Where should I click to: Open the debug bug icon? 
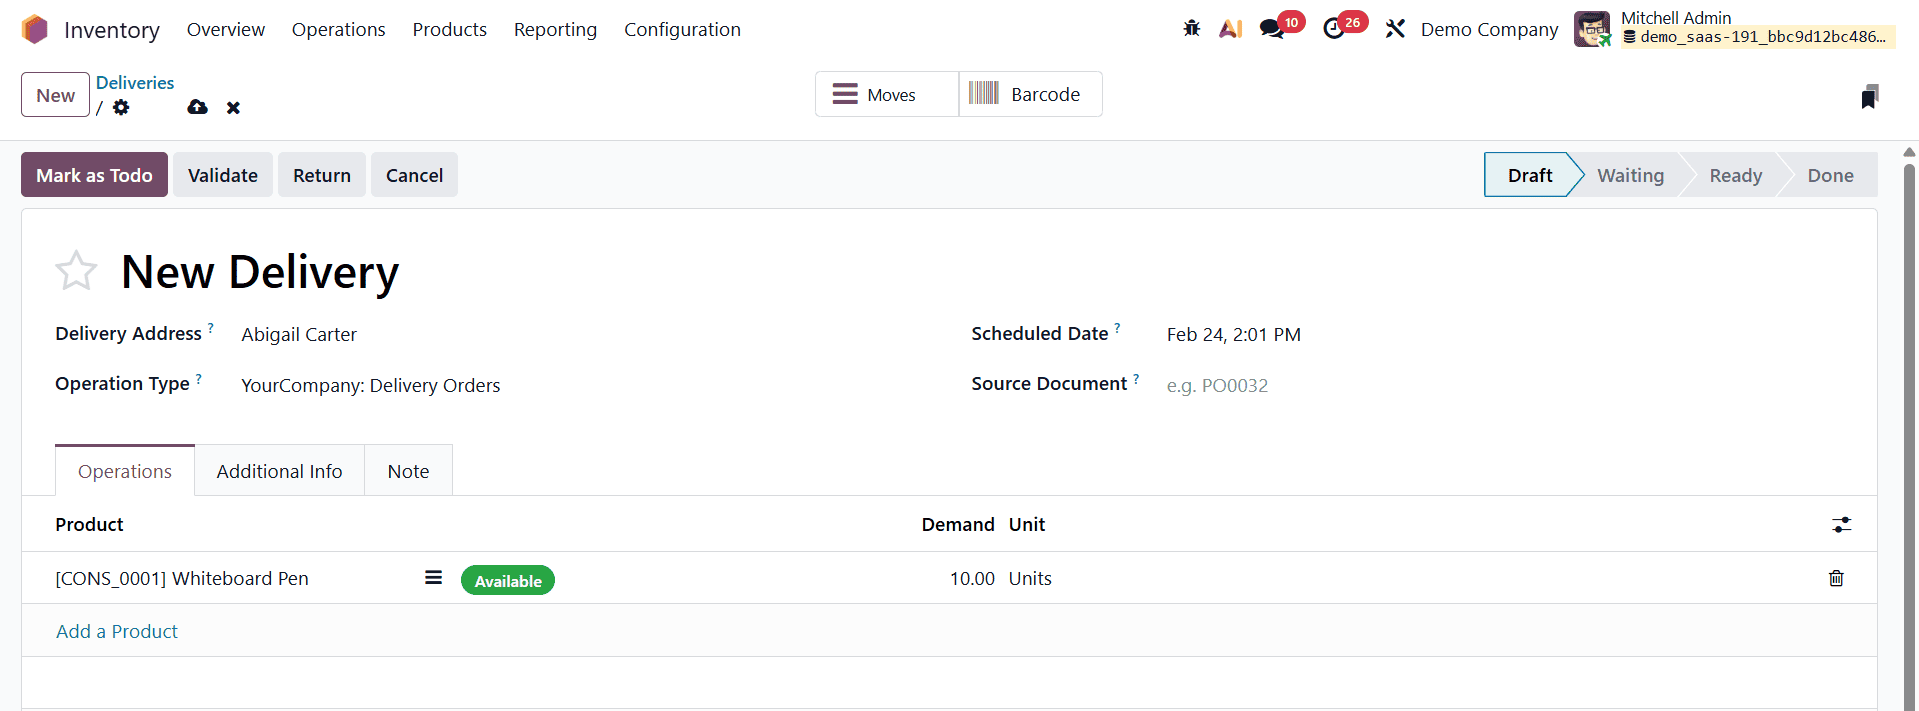point(1191,29)
